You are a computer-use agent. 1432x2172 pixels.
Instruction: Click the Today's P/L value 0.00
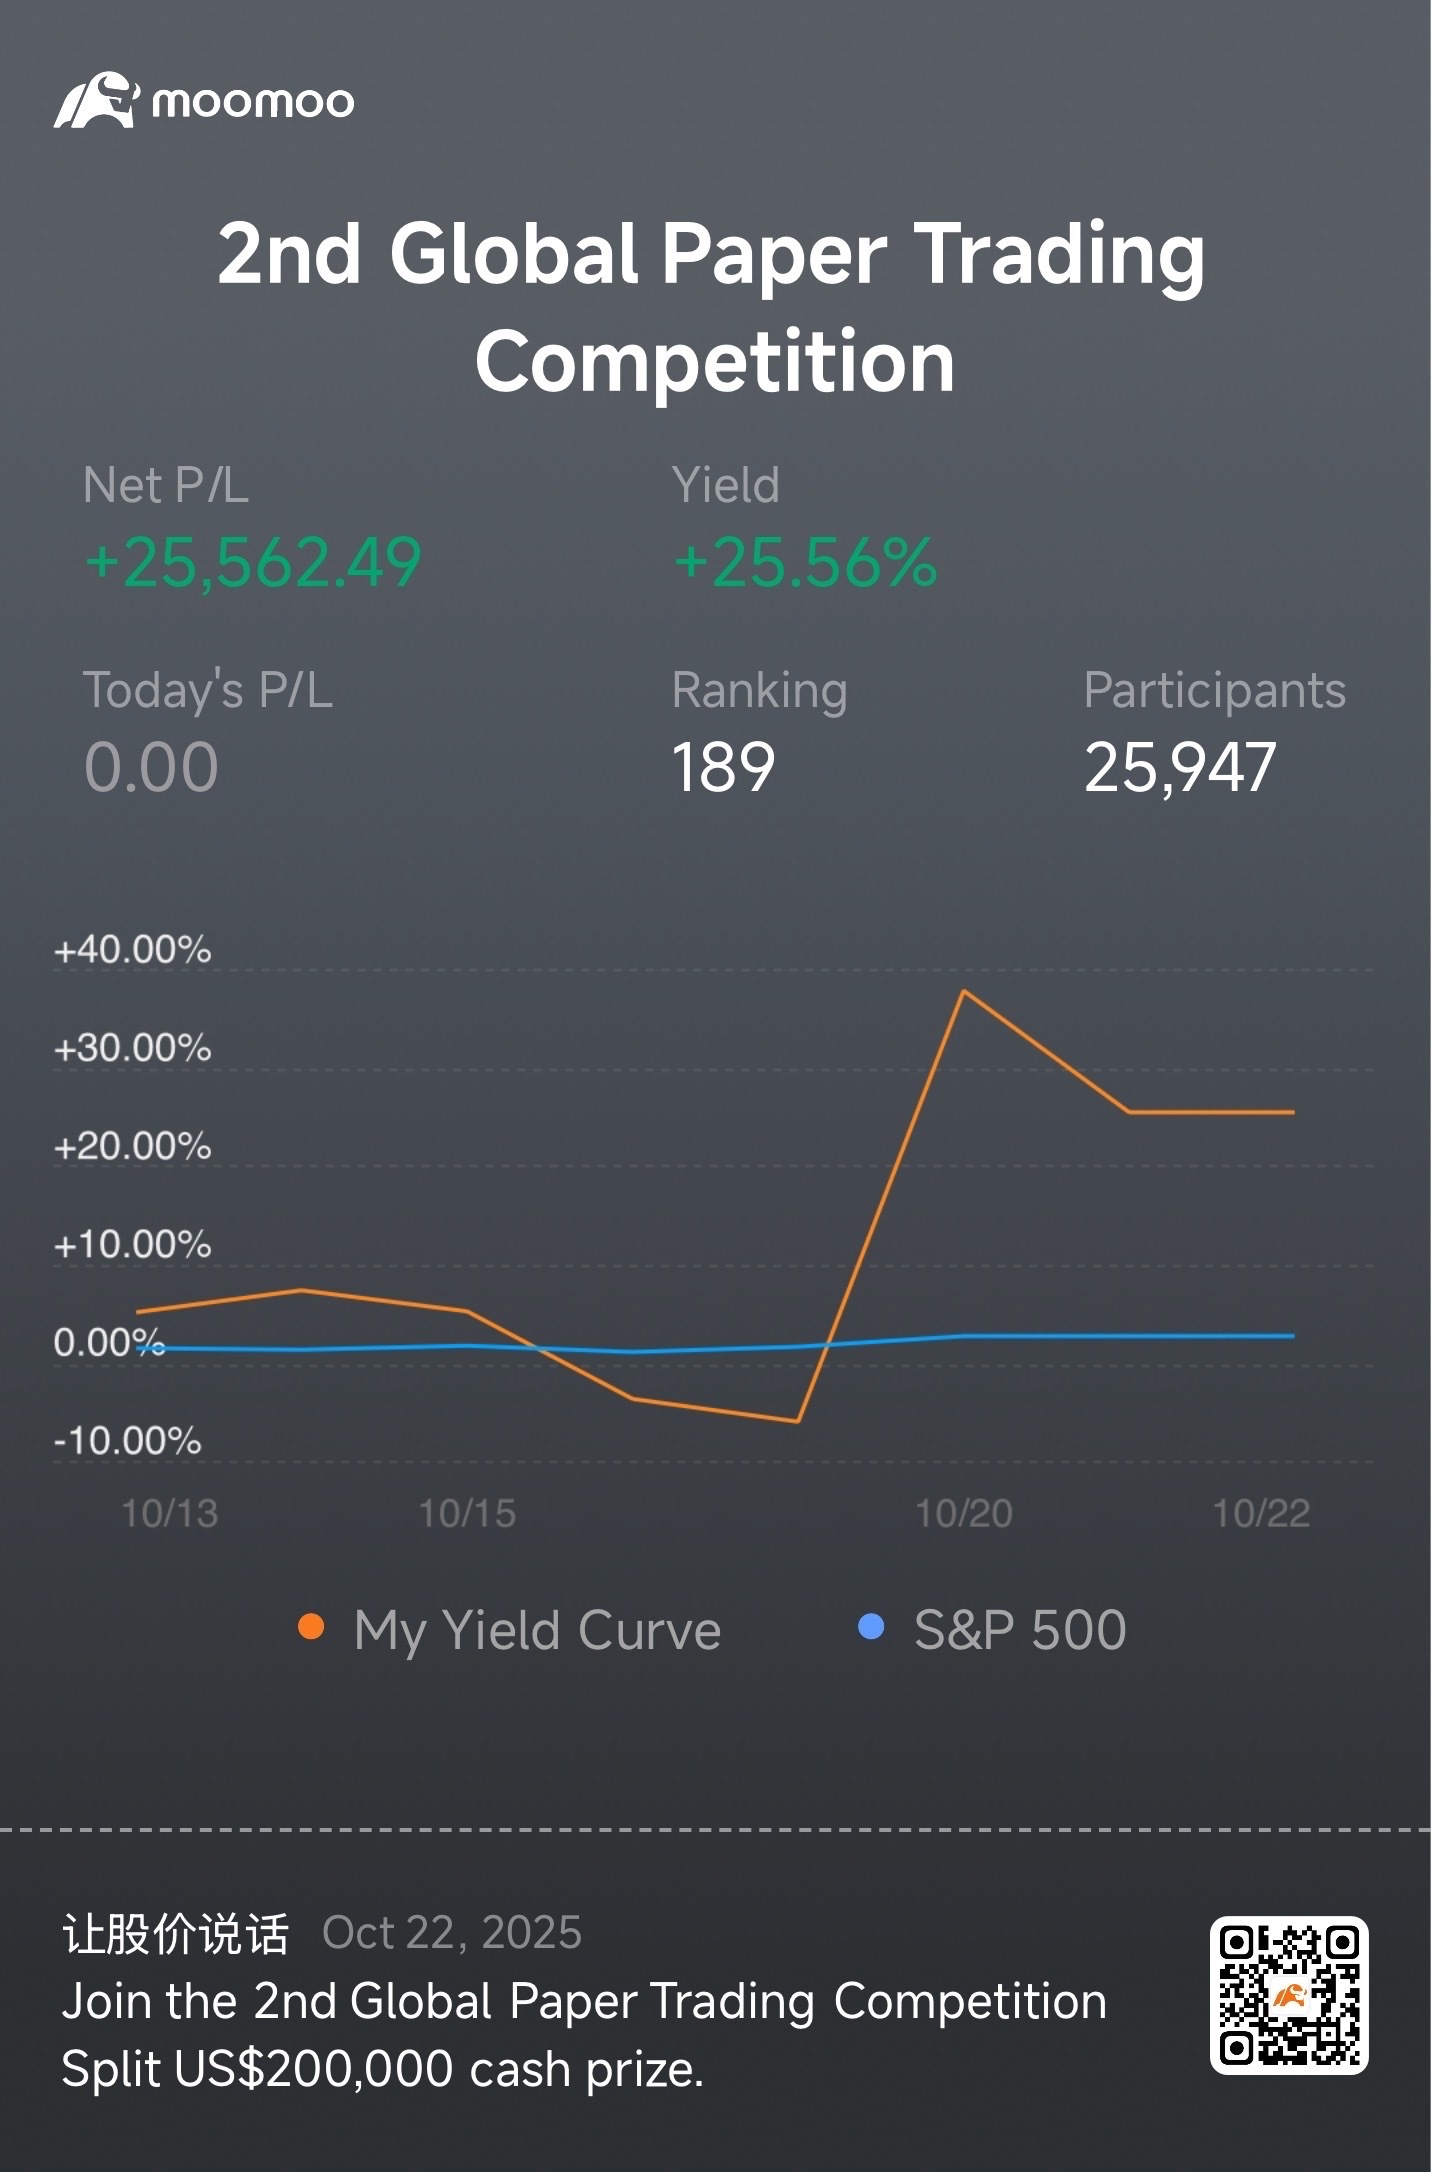tap(151, 768)
